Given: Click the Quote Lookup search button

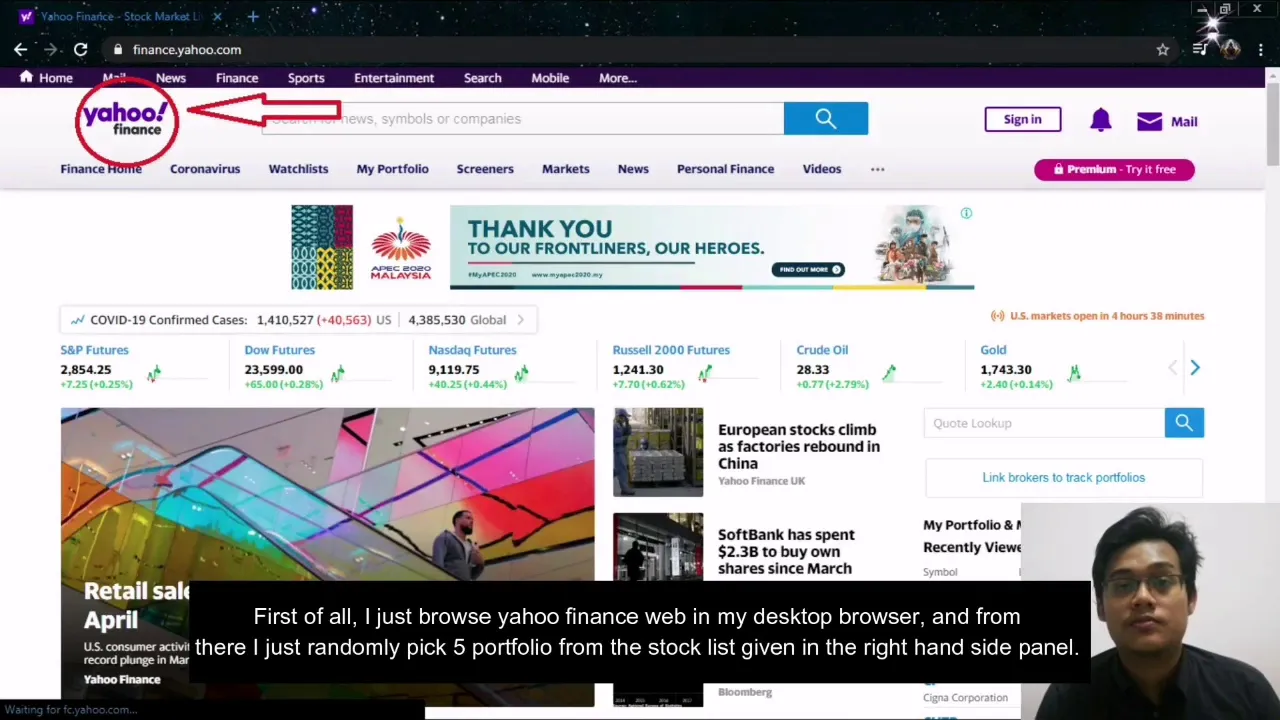Looking at the screenshot, I should 1184,423.
